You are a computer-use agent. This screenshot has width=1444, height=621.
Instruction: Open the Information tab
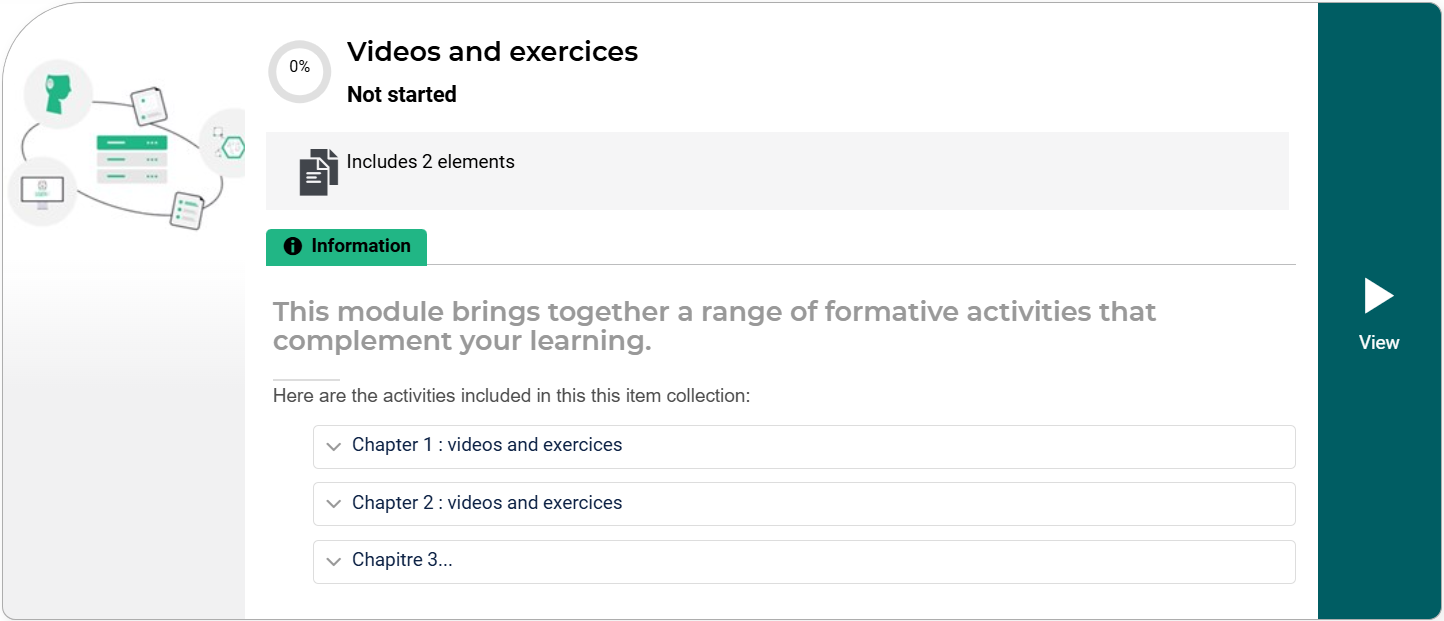point(347,246)
